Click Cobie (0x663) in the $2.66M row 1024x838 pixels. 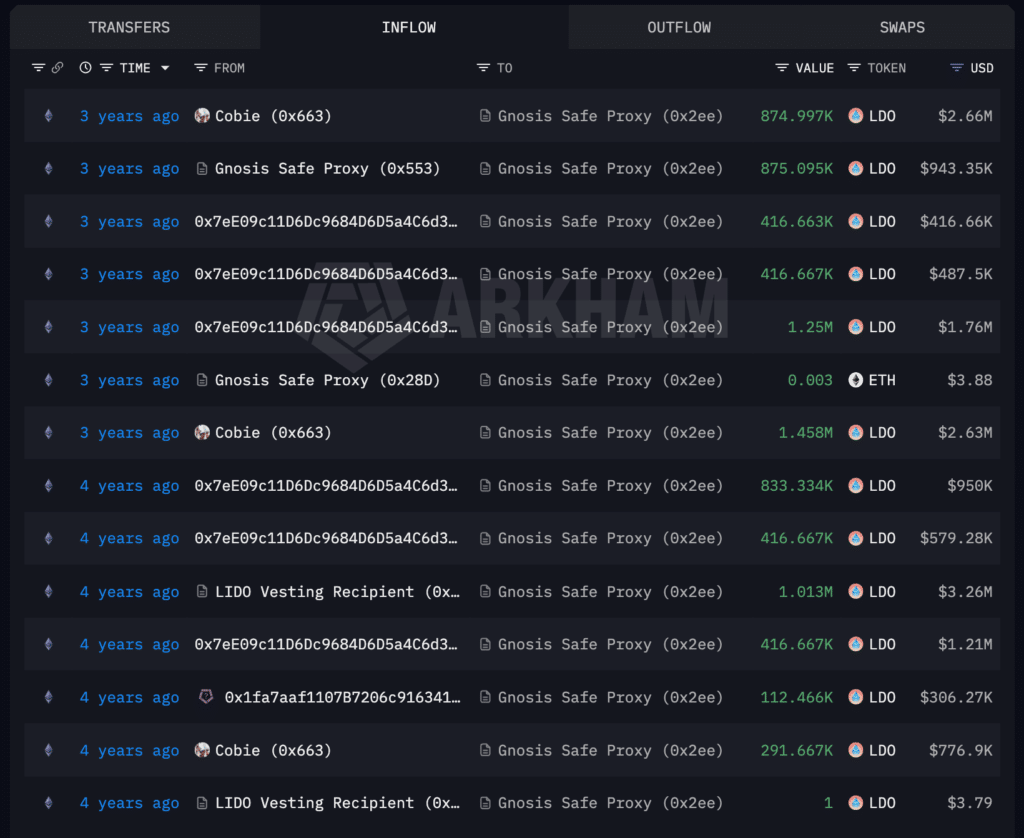pos(273,116)
